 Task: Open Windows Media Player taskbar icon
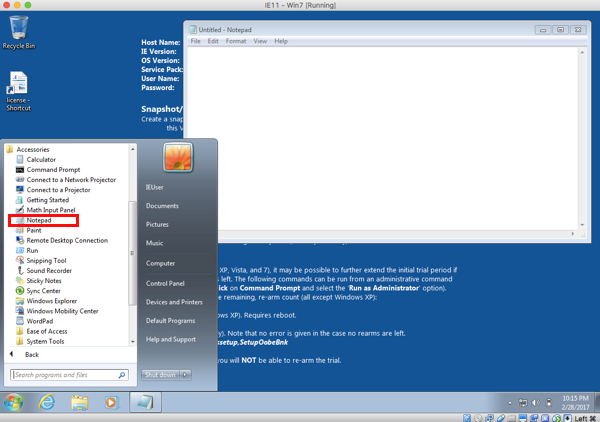click(111, 402)
